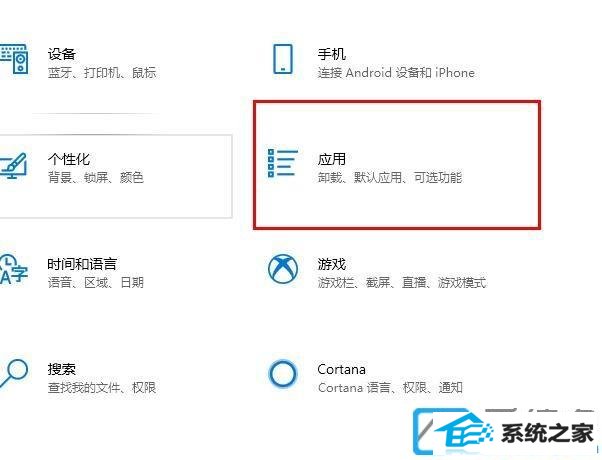Open 时间和语言 settings
The height and width of the screenshot is (460, 602).
82,264
